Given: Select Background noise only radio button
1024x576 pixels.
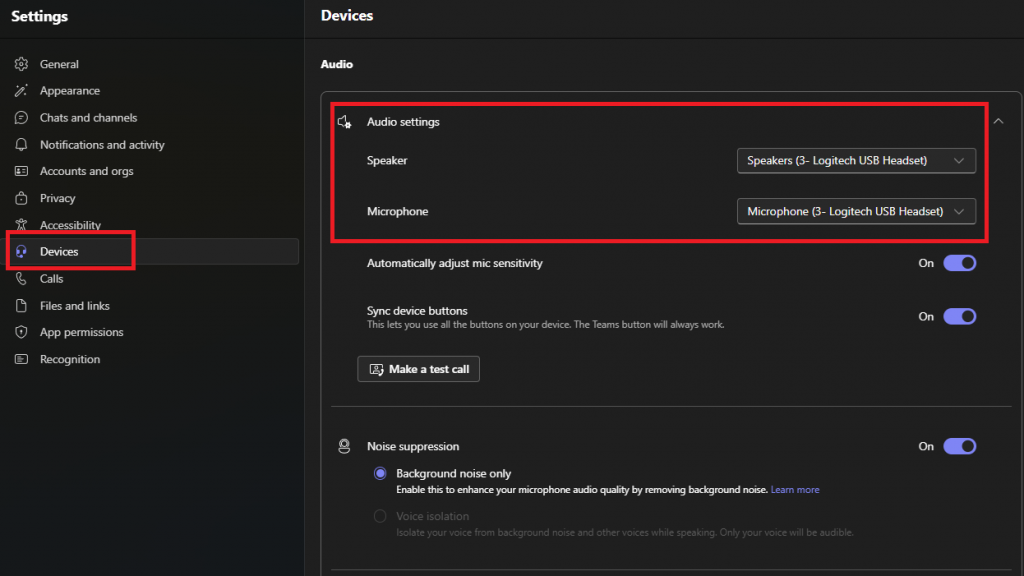Looking at the screenshot, I should (x=380, y=474).
